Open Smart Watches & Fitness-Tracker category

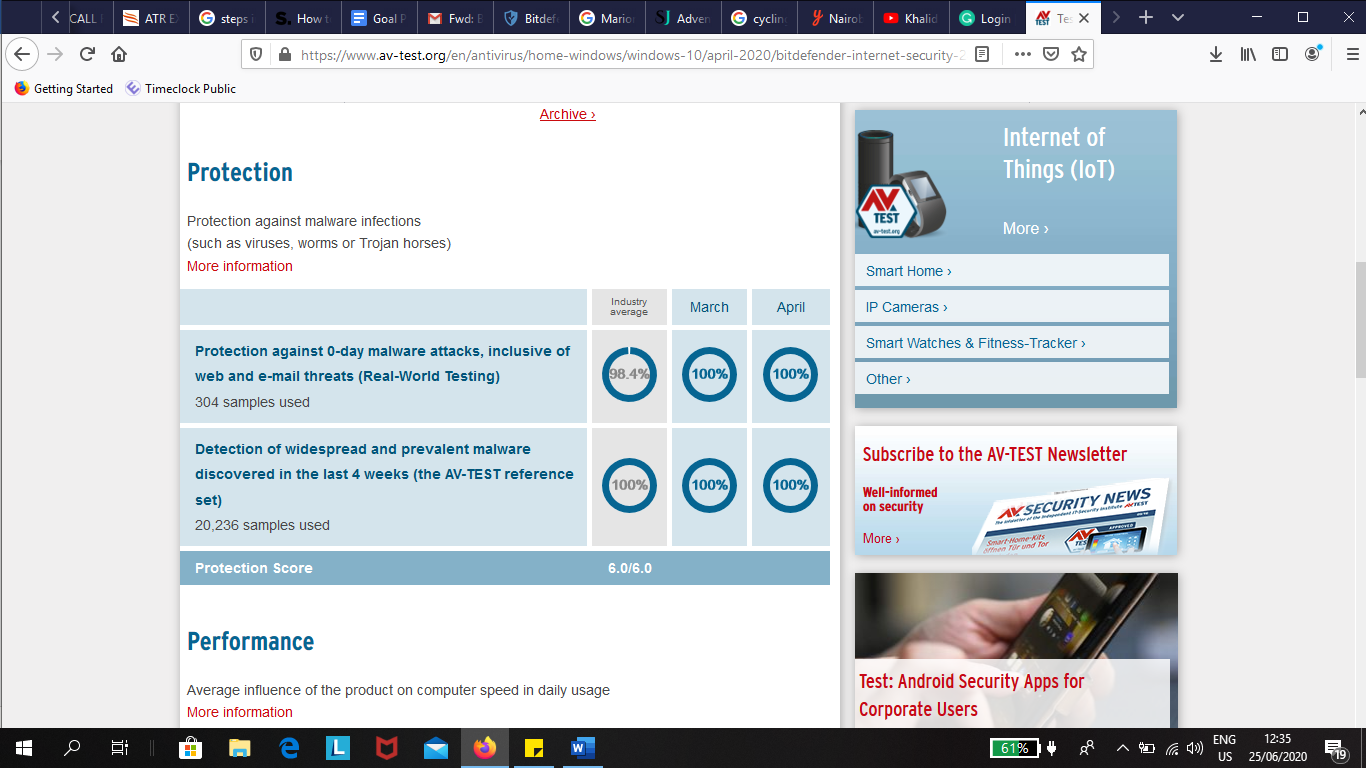1012,343
